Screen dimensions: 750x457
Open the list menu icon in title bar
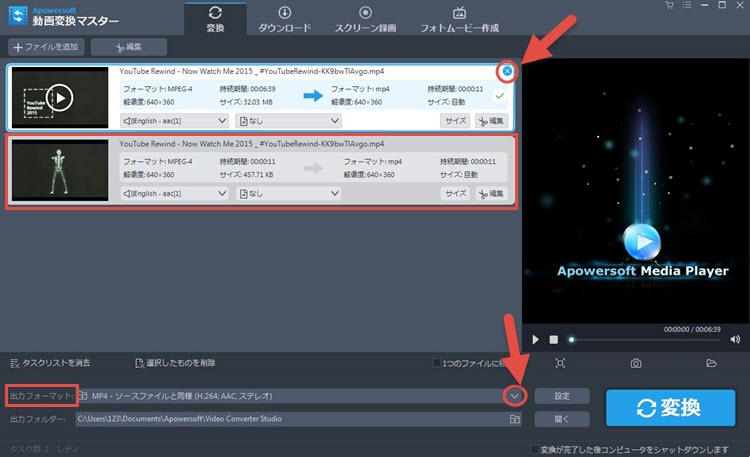[x=687, y=5]
